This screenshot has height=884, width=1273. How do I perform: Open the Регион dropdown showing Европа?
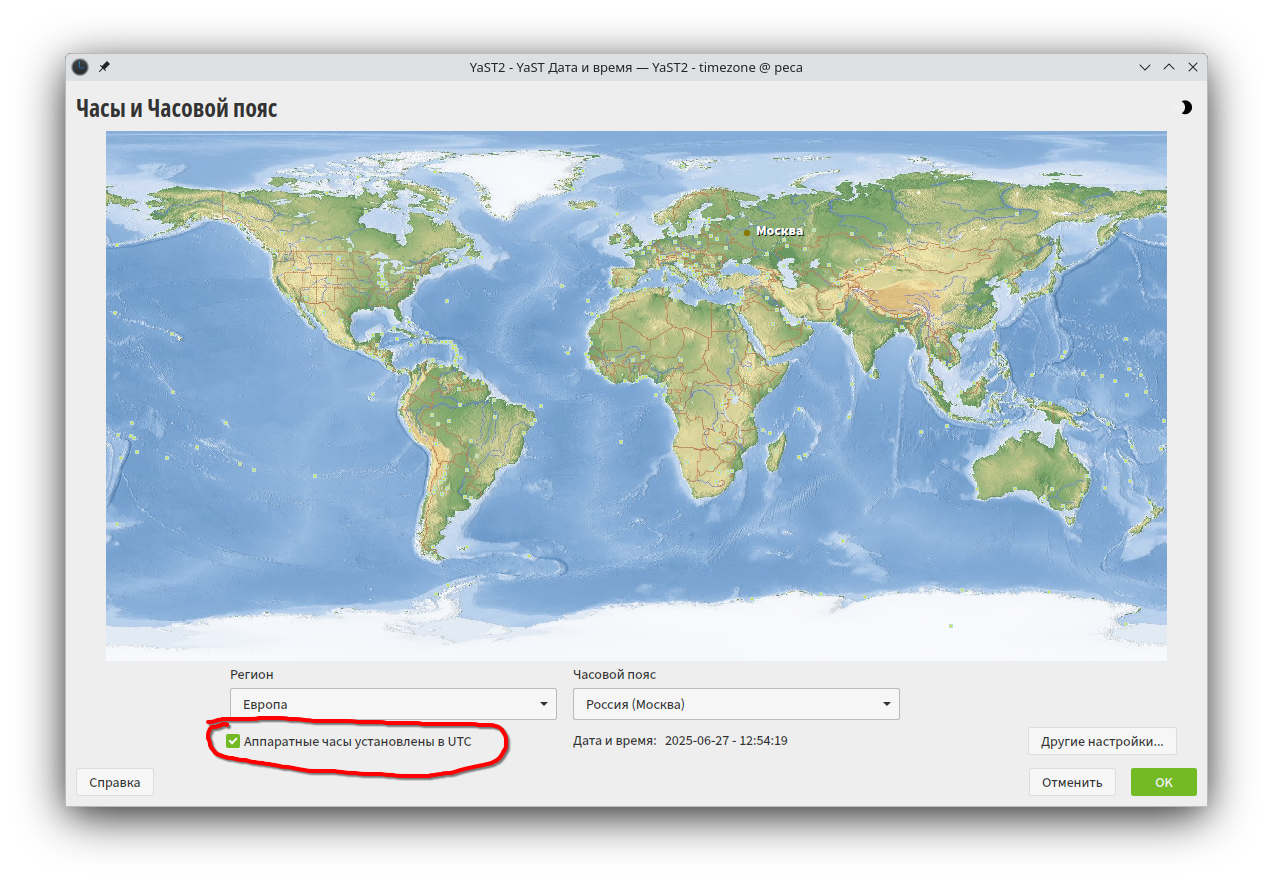(393, 704)
